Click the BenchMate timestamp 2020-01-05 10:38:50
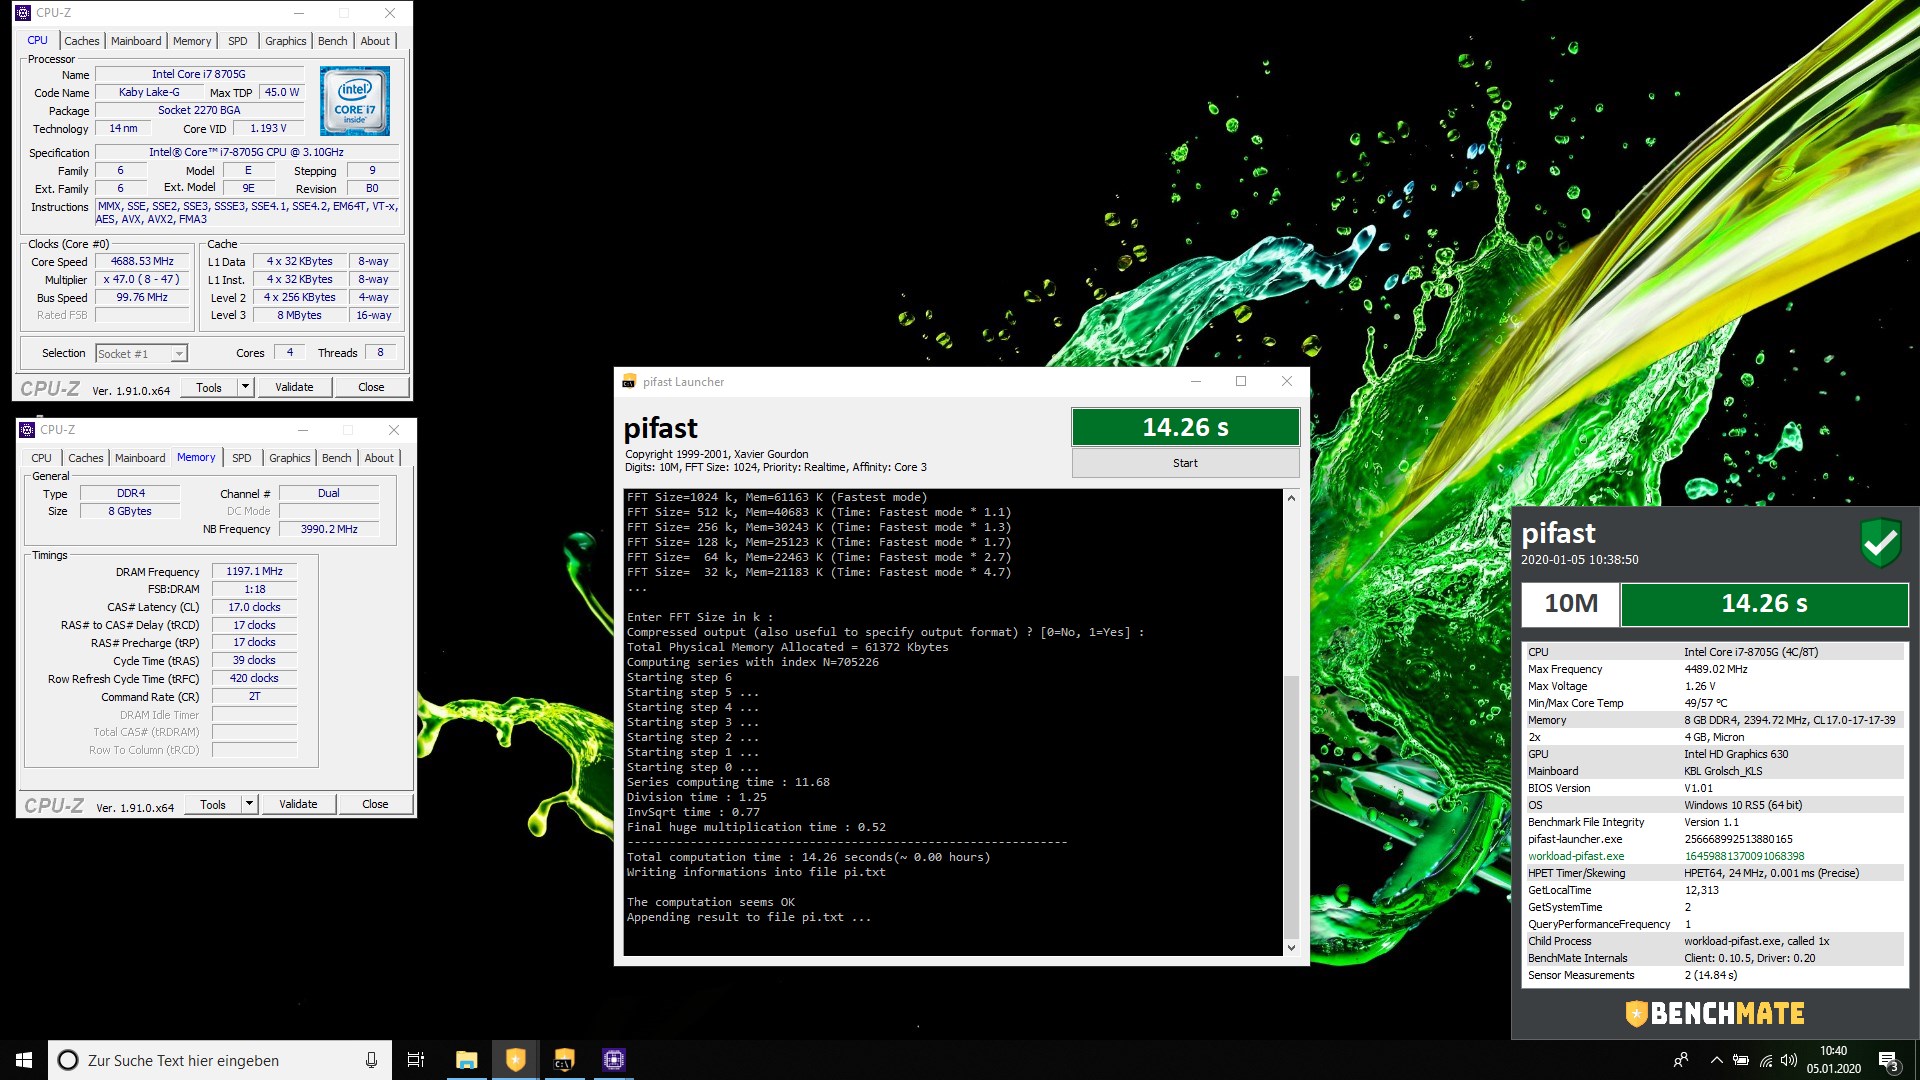This screenshot has height=1080, width=1920. (1579, 560)
